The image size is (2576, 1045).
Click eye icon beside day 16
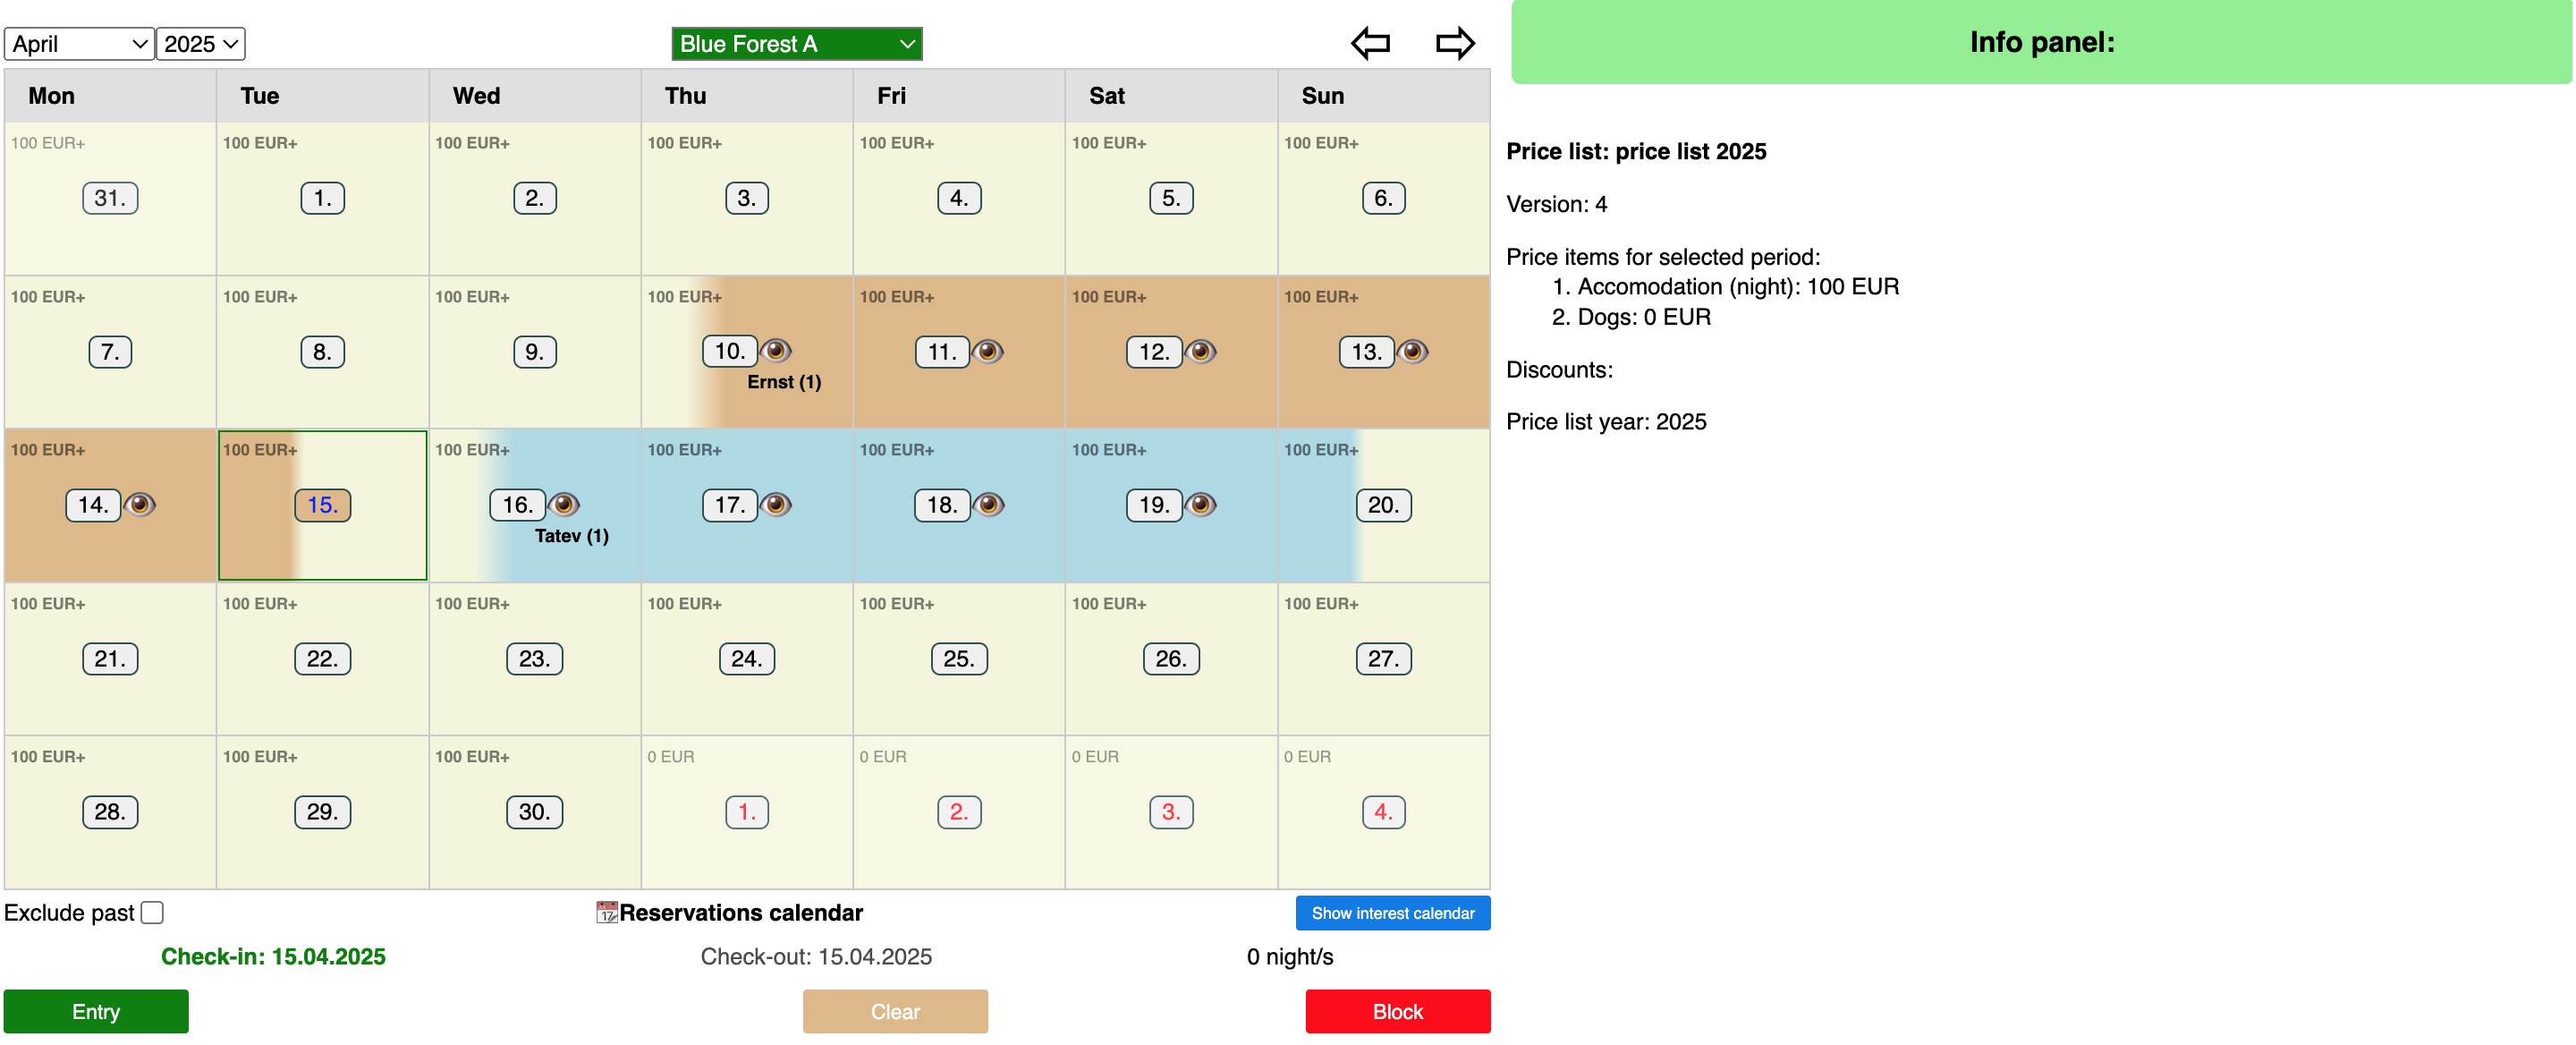click(x=564, y=504)
